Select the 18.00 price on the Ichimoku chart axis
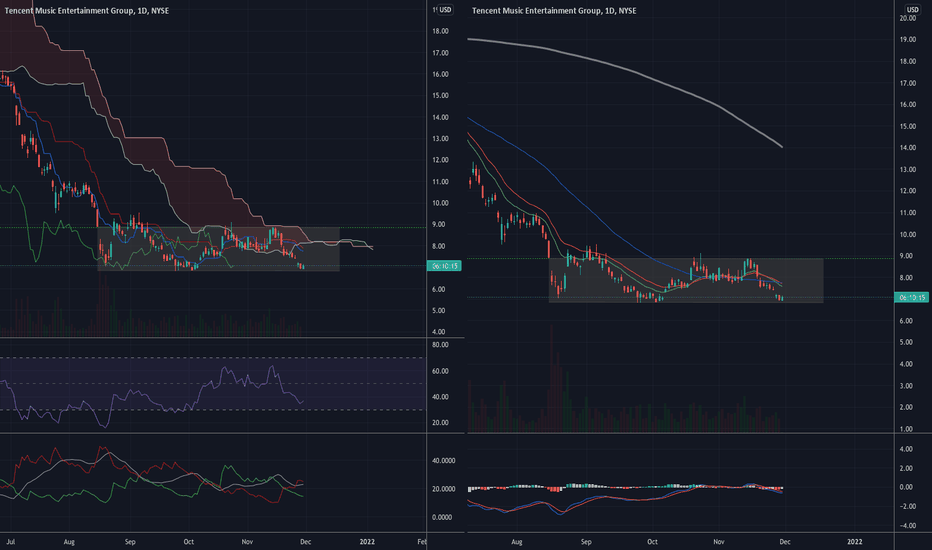 (x=440, y=32)
